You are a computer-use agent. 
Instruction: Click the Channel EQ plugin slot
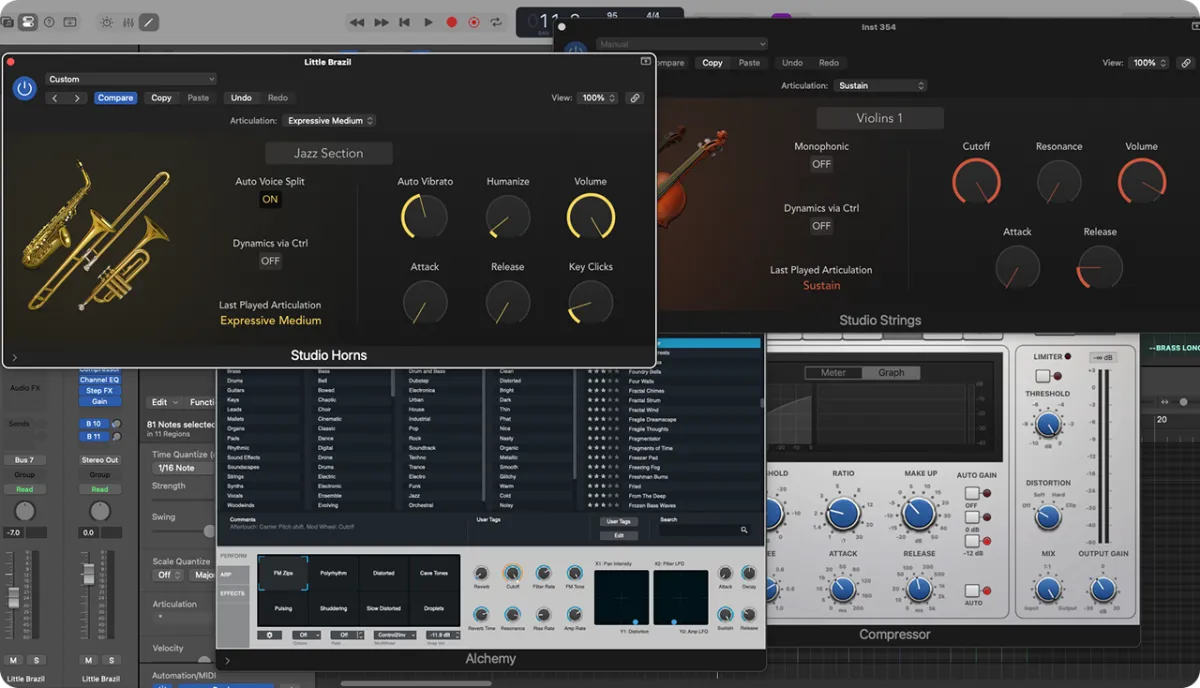click(99, 380)
